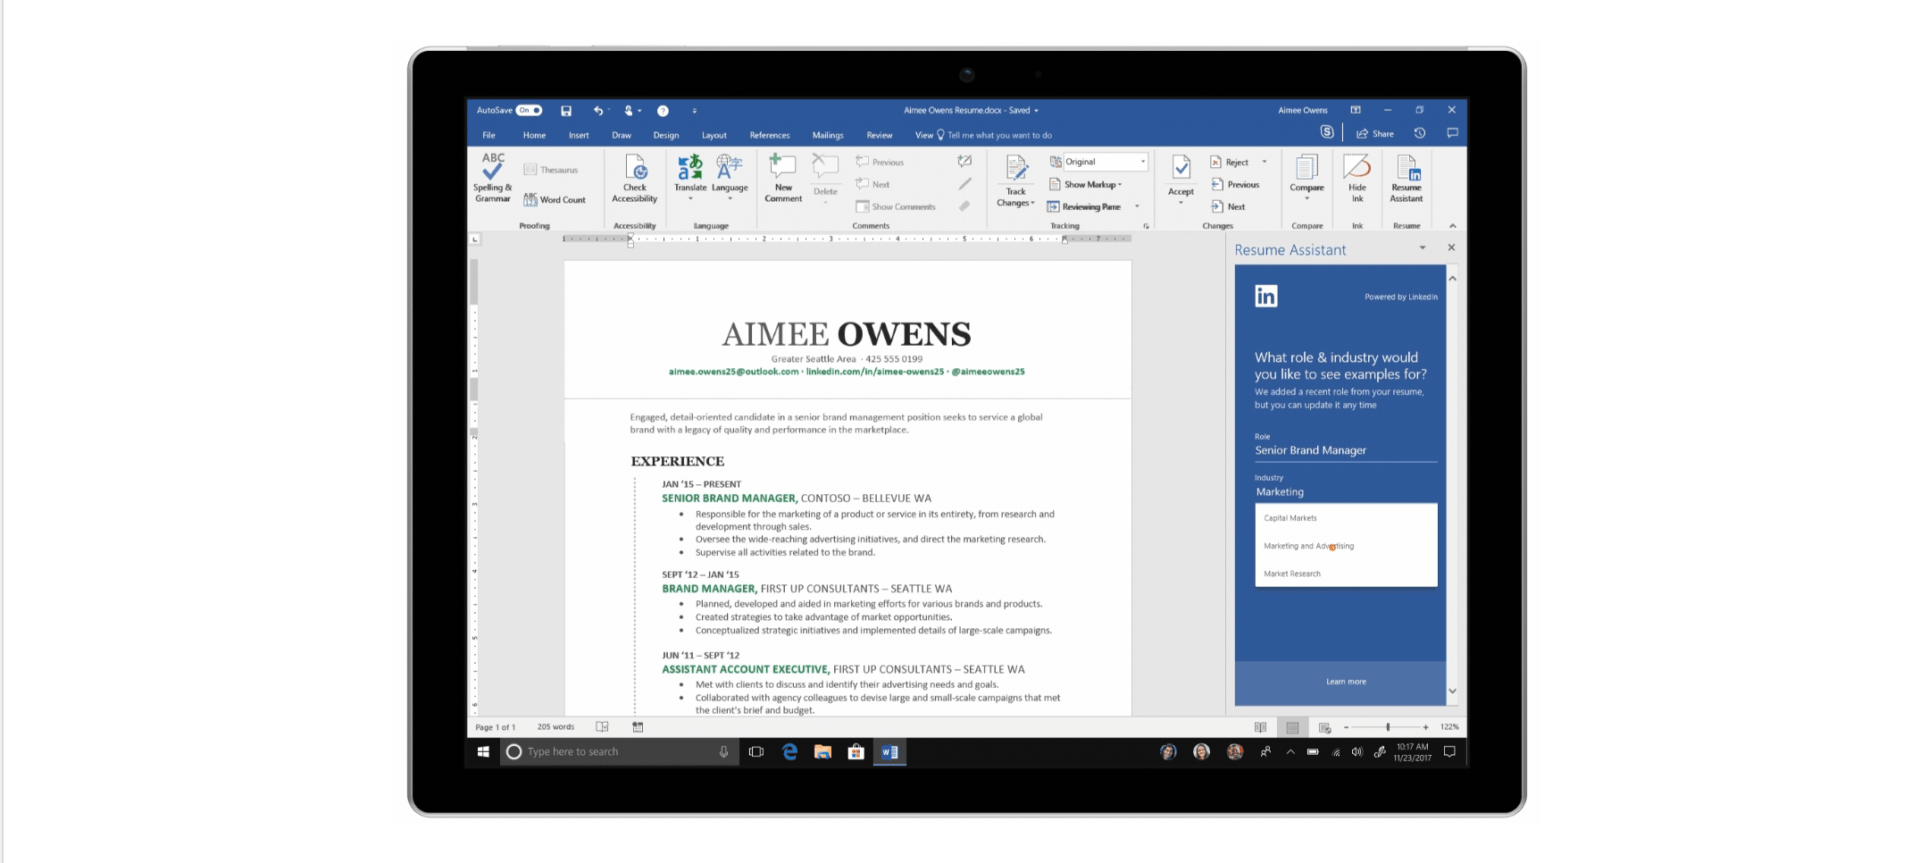Open the comments pane icon

point(1452,133)
